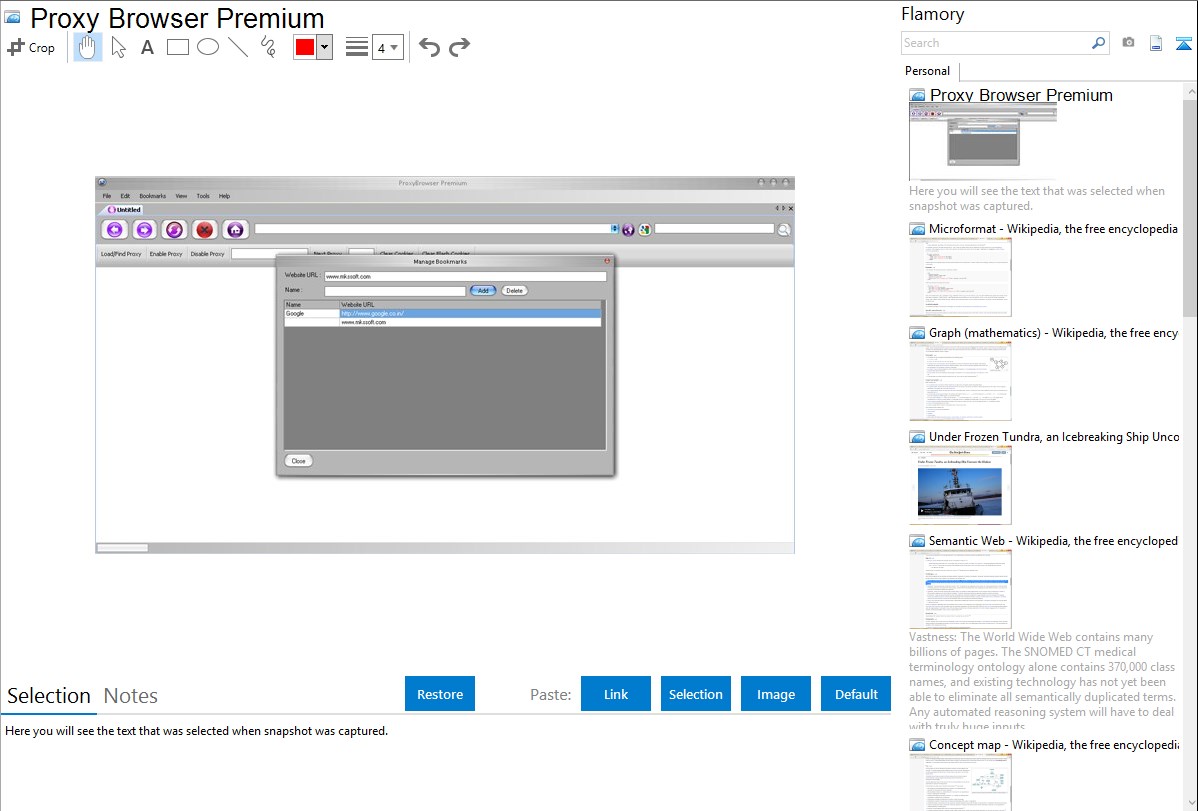Select the rectangle shape tool
This screenshot has width=1198, height=811.
click(177, 47)
